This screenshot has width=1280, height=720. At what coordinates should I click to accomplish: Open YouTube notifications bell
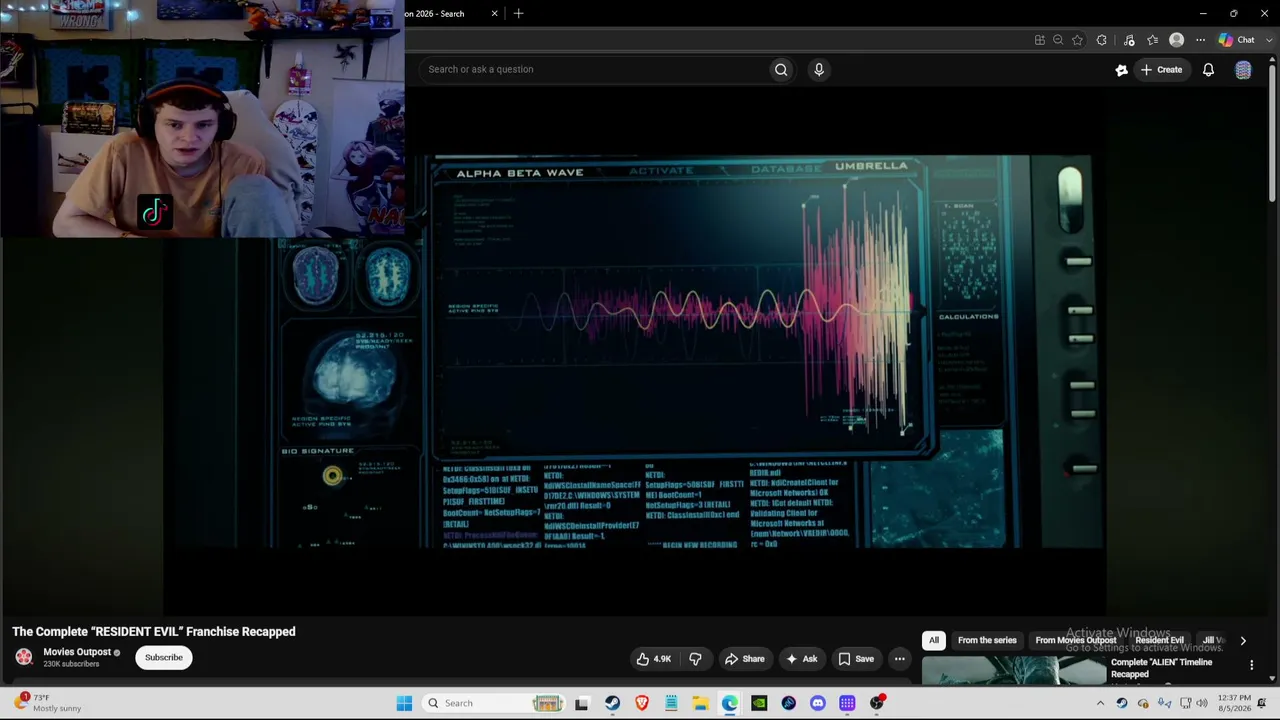tap(1208, 70)
